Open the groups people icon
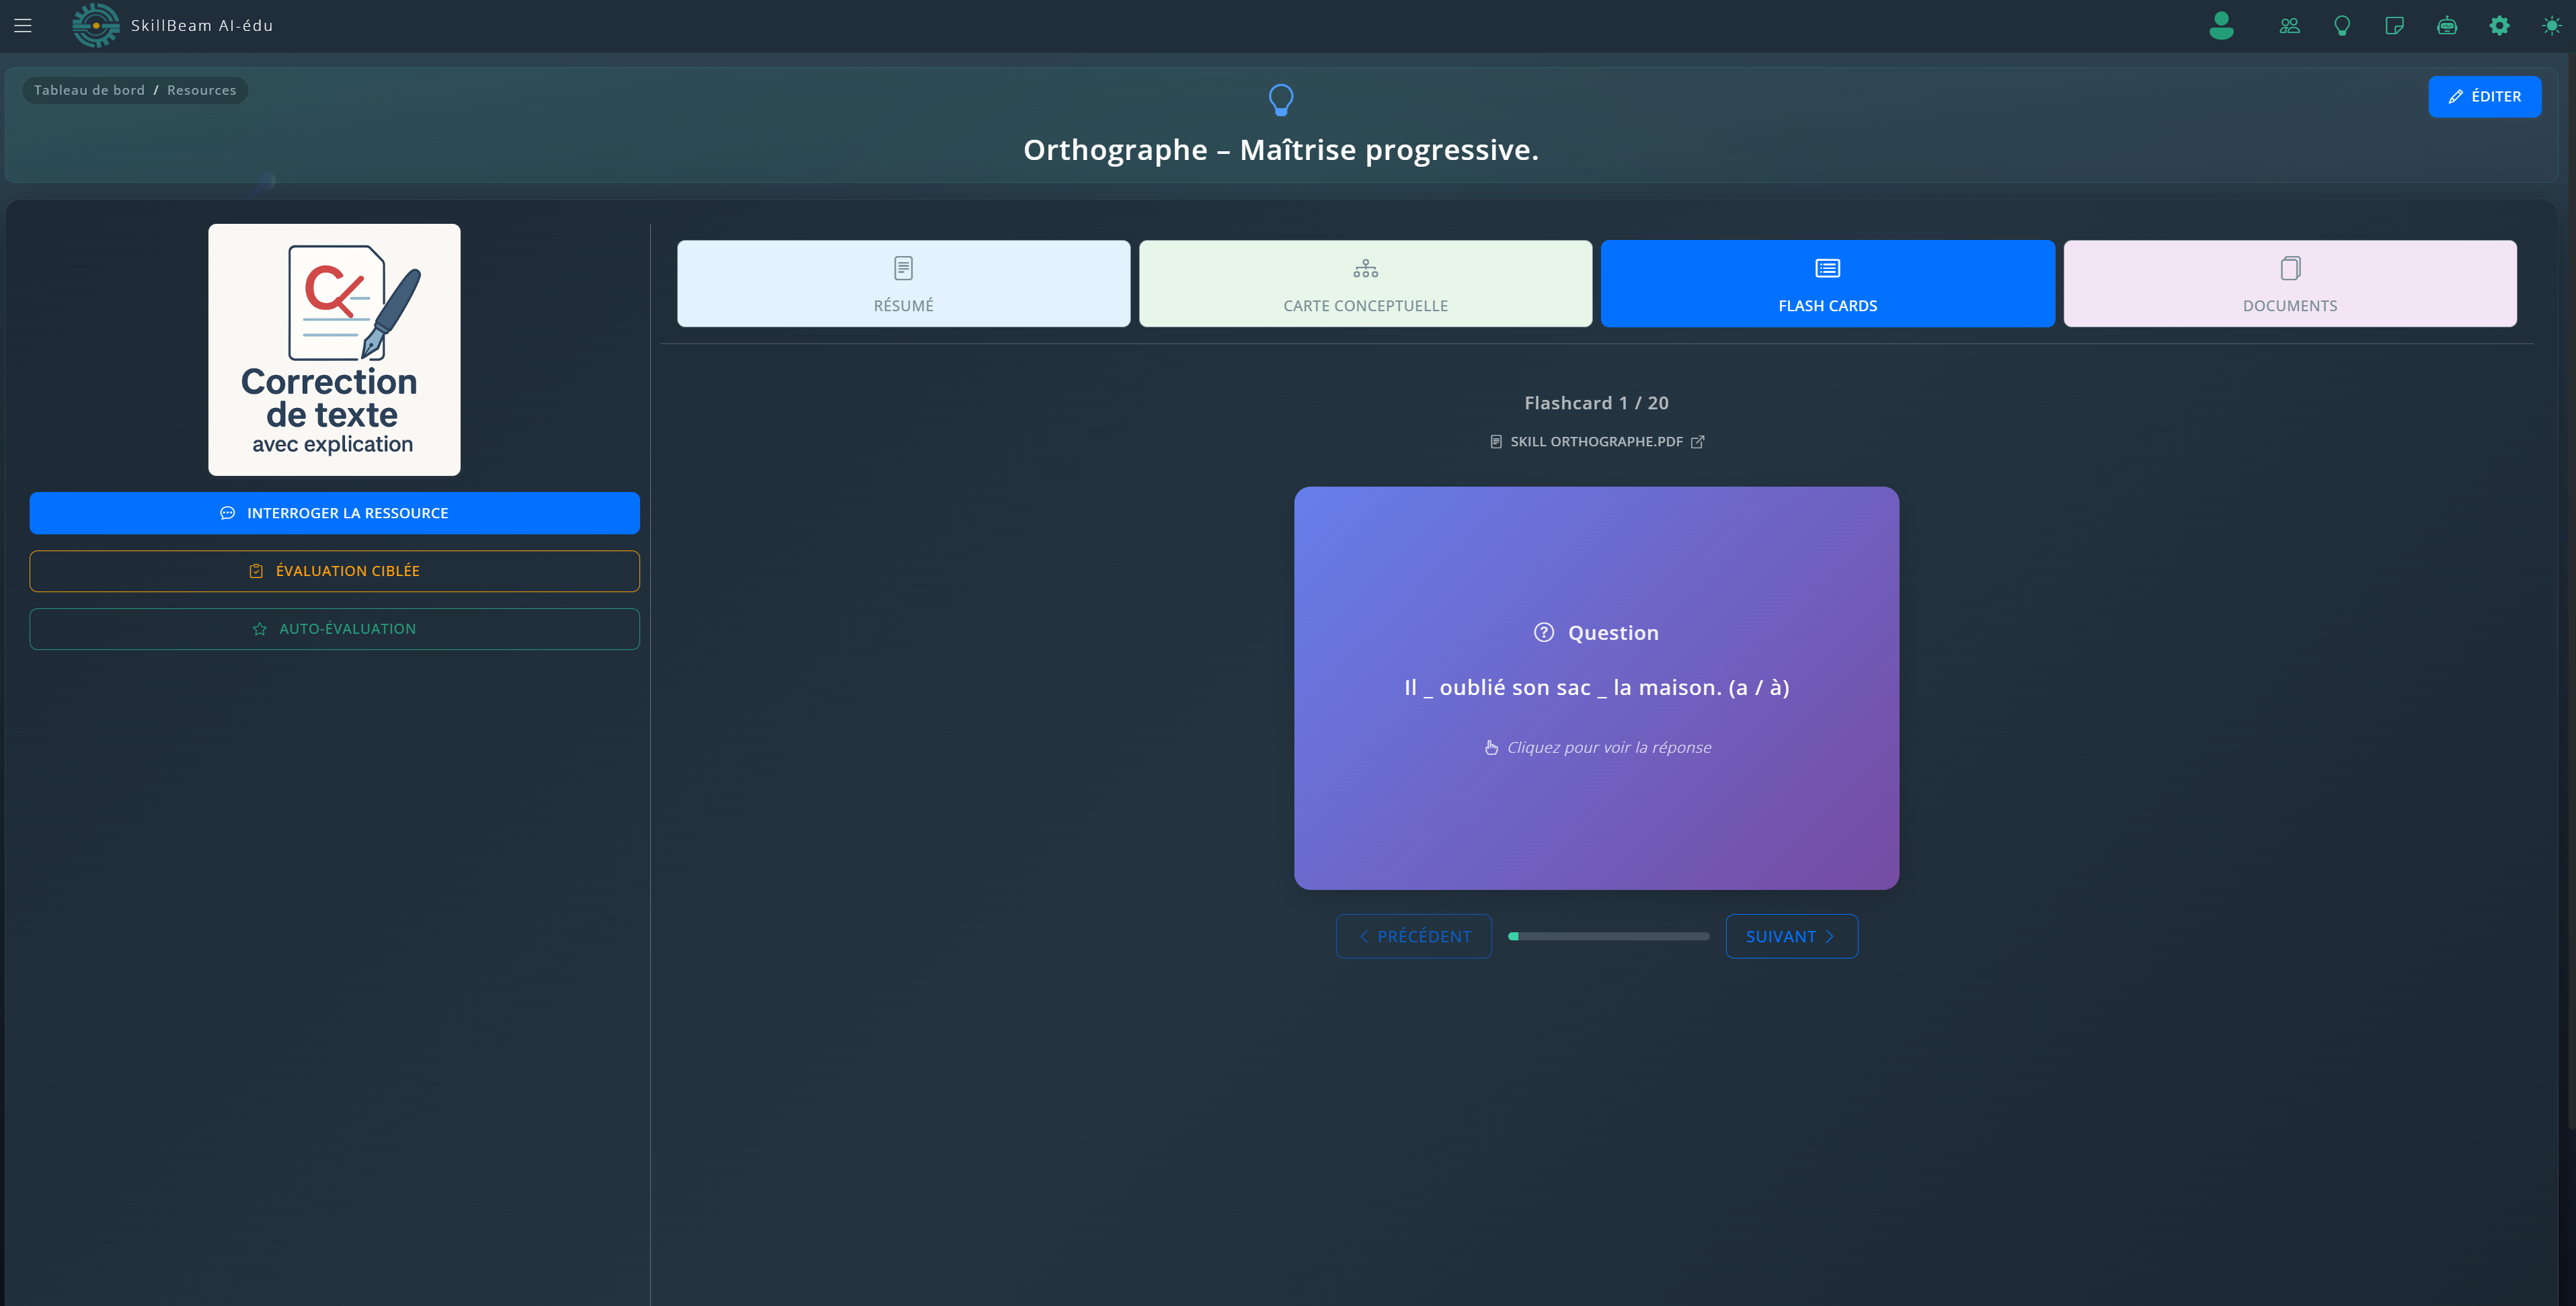This screenshot has height=1306, width=2576. click(x=2289, y=26)
